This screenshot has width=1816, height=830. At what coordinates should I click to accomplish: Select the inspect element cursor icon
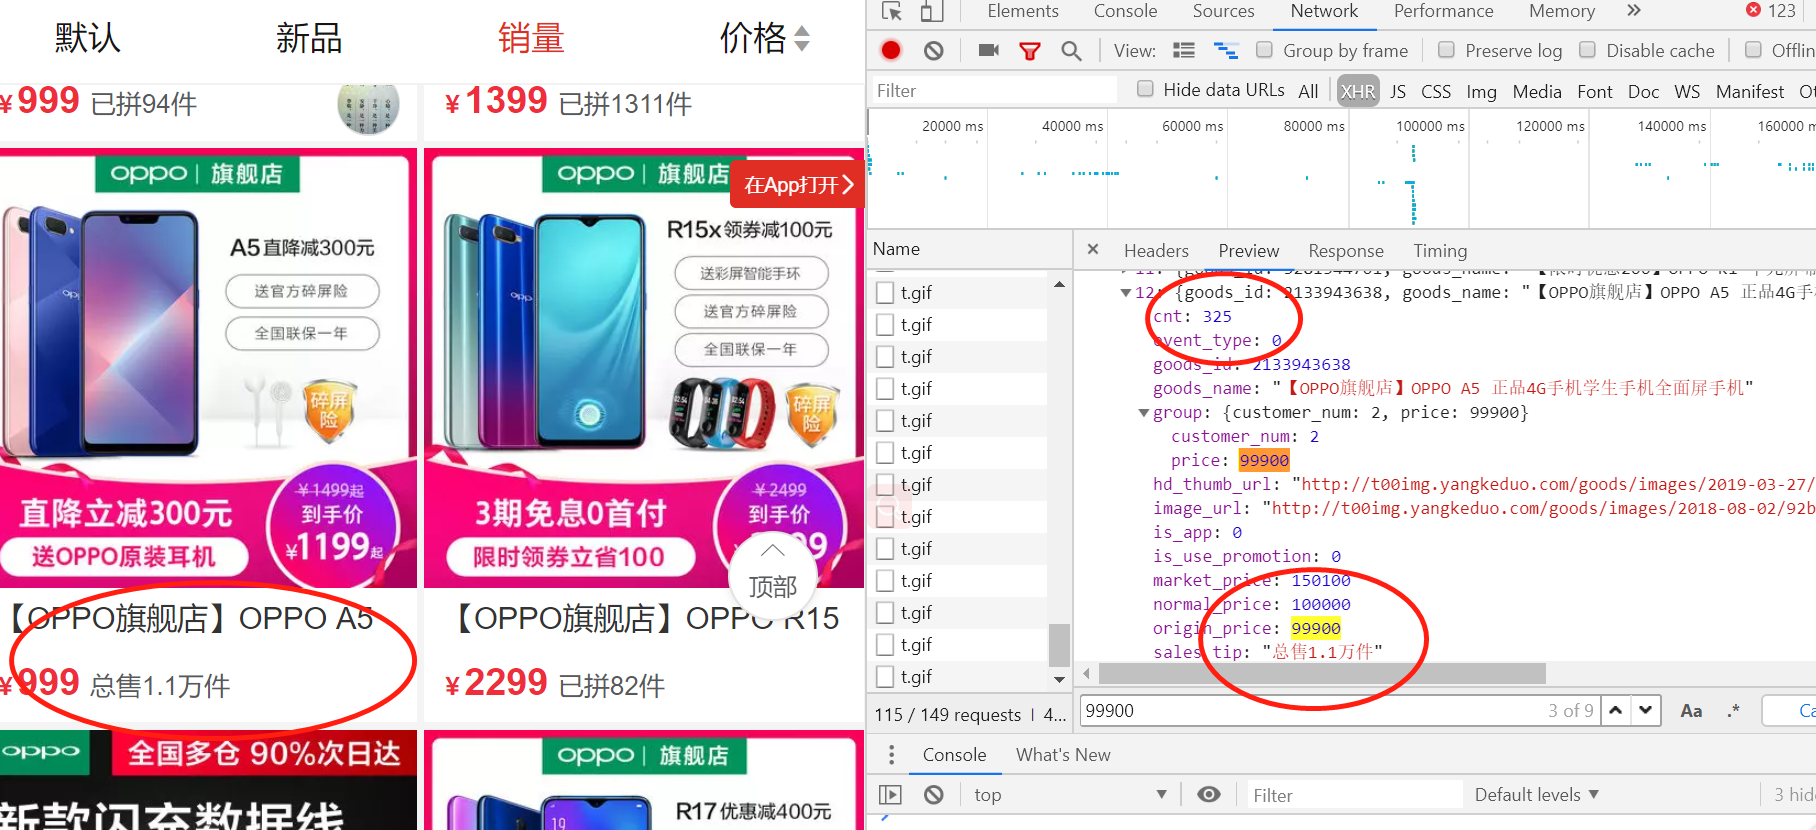point(892,11)
